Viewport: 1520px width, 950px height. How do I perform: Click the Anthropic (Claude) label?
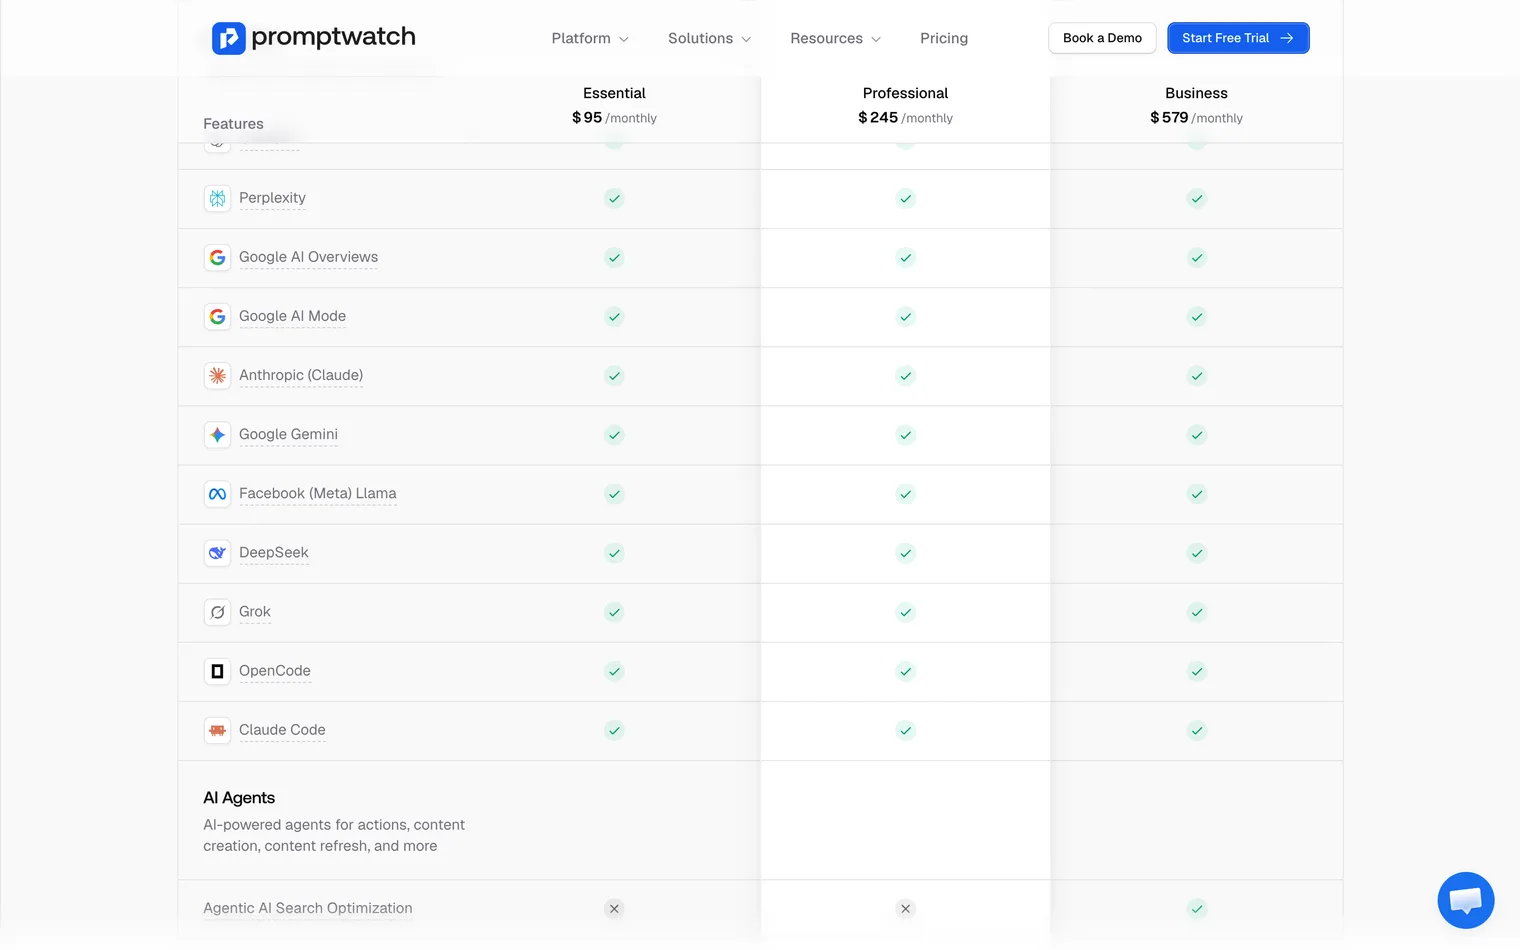click(x=301, y=375)
